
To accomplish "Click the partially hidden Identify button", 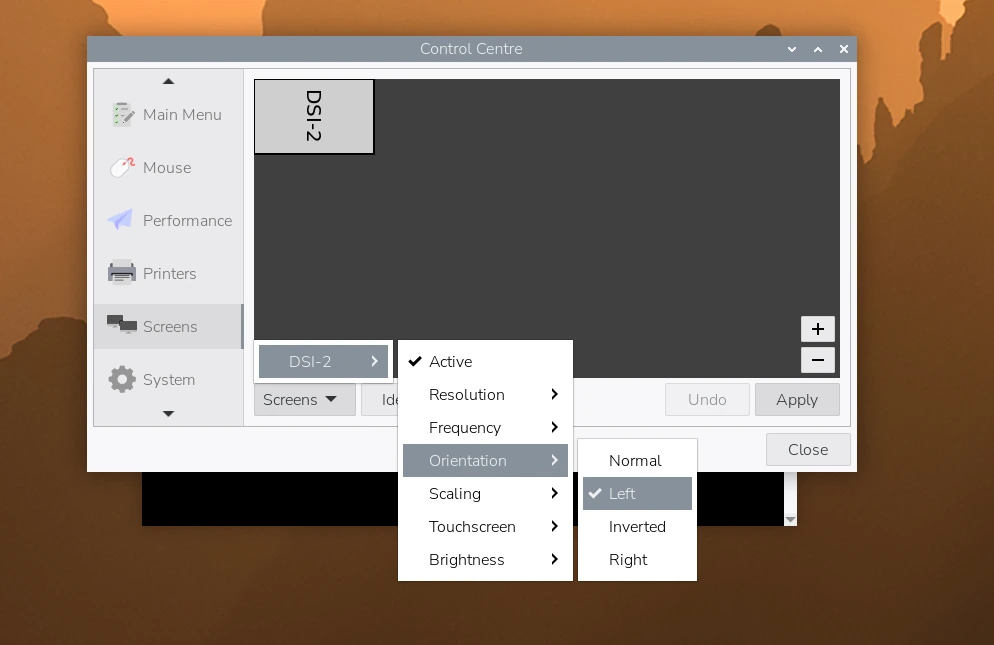I will [380, 400].
